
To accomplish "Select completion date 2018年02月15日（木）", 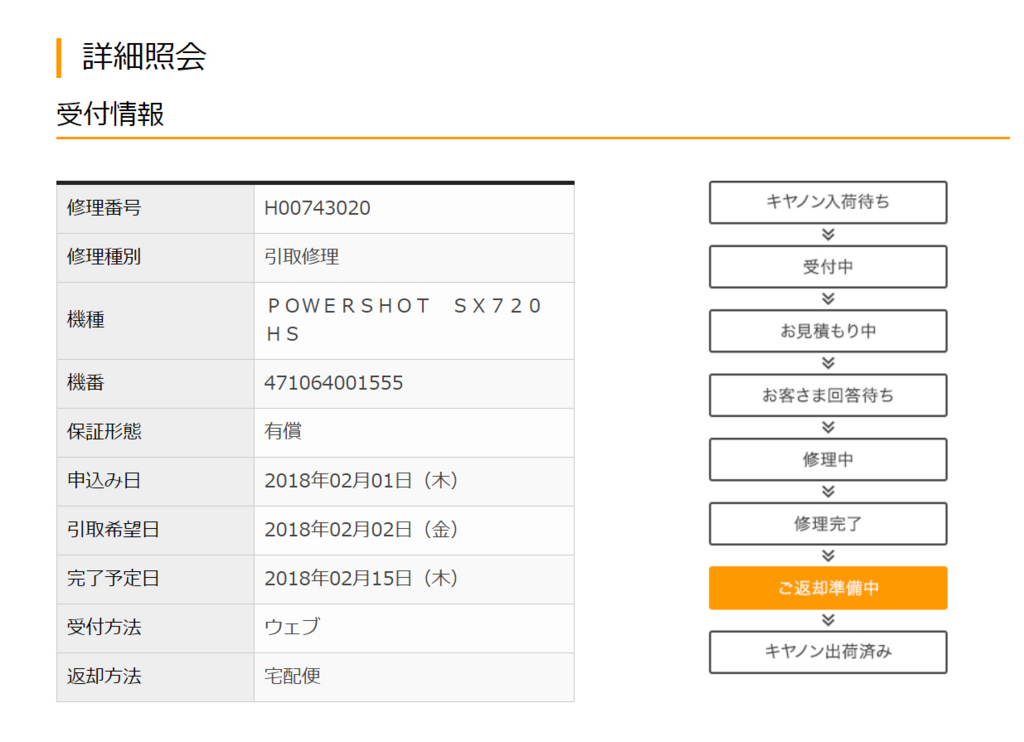I will pyautogui.click(x=361, y=578).
